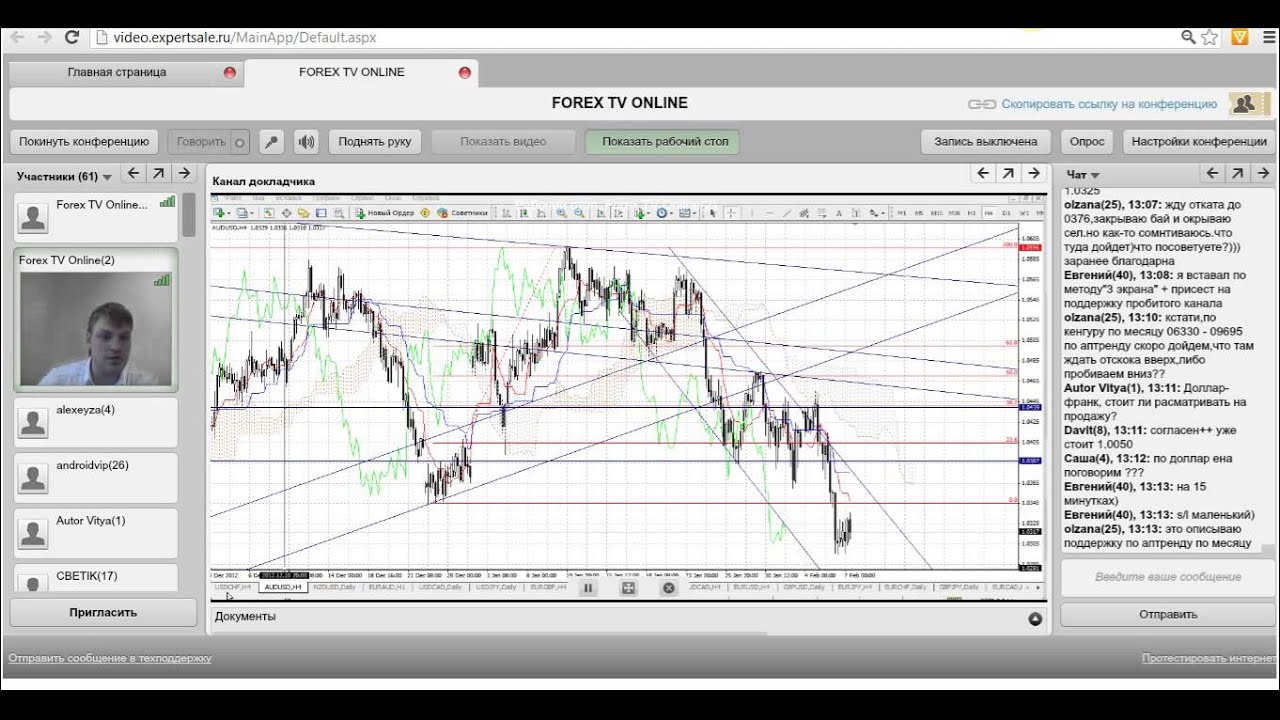The height and width of the screenshot is (720, 1280).
Task: Click left arrow in Канал докладчика panel
Action: tap(983, 174)
